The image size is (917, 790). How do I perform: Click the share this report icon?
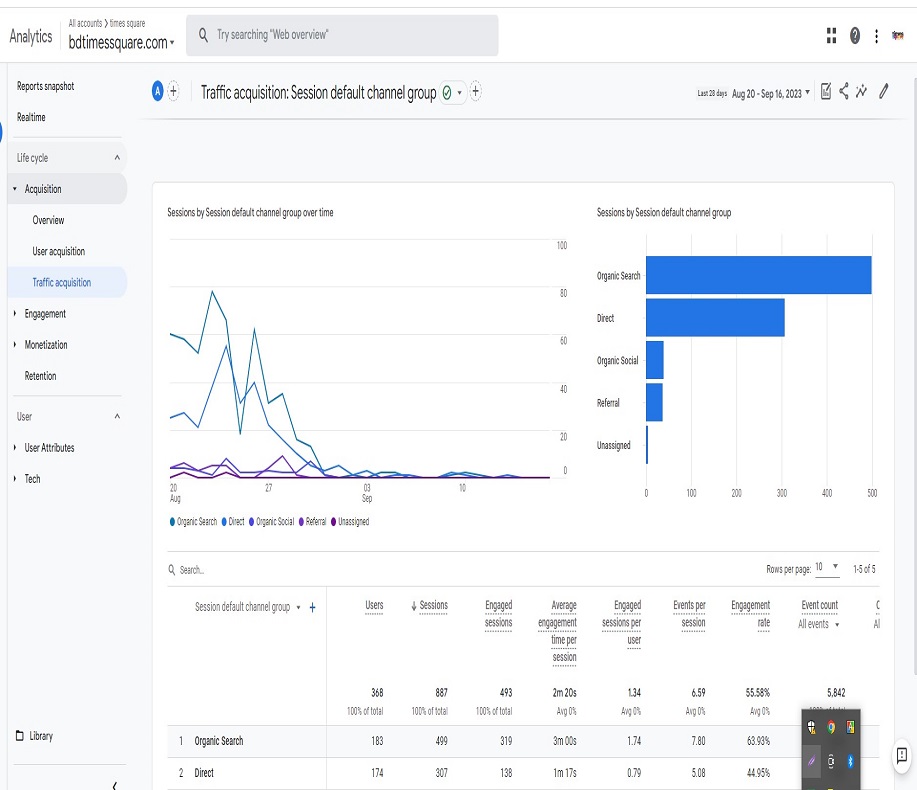click(x=843, y=91)
